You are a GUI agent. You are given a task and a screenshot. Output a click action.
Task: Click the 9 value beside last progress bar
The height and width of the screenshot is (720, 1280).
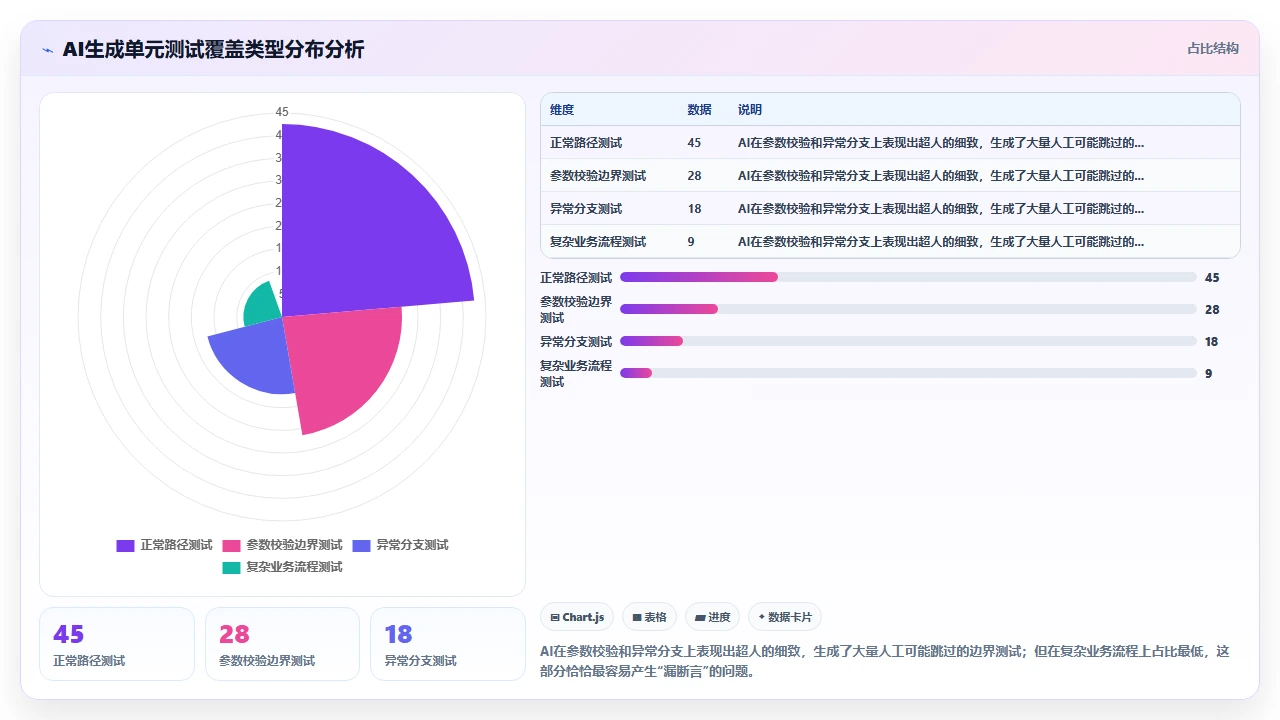1209,374
